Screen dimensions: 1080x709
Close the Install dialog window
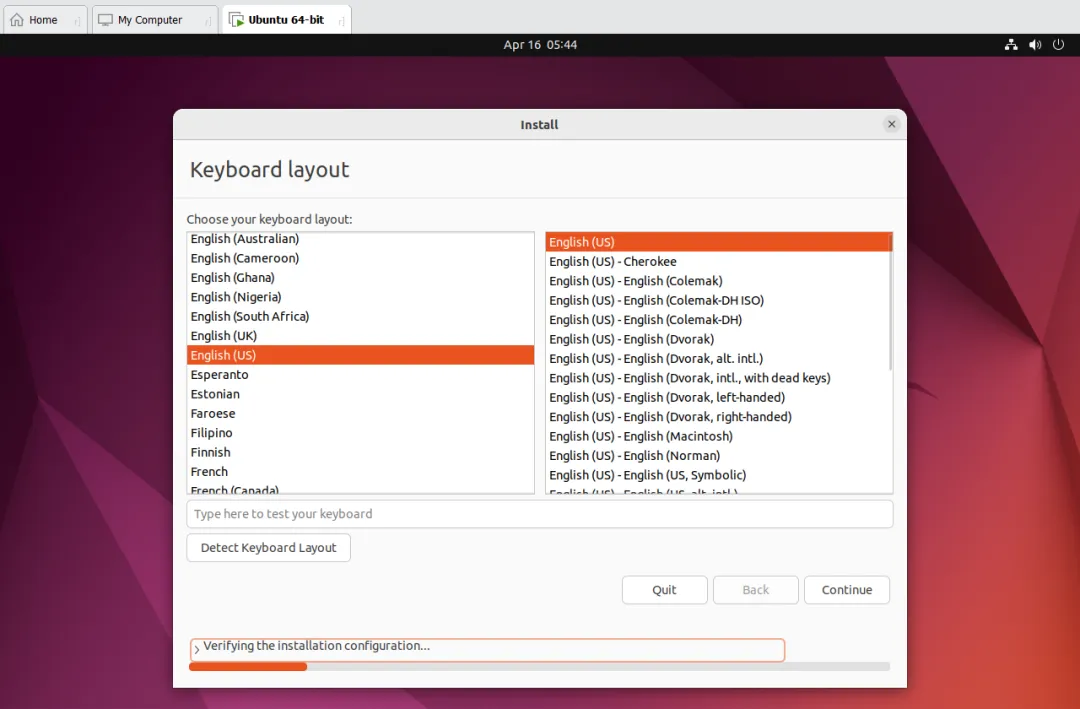(x=891, y=124)
